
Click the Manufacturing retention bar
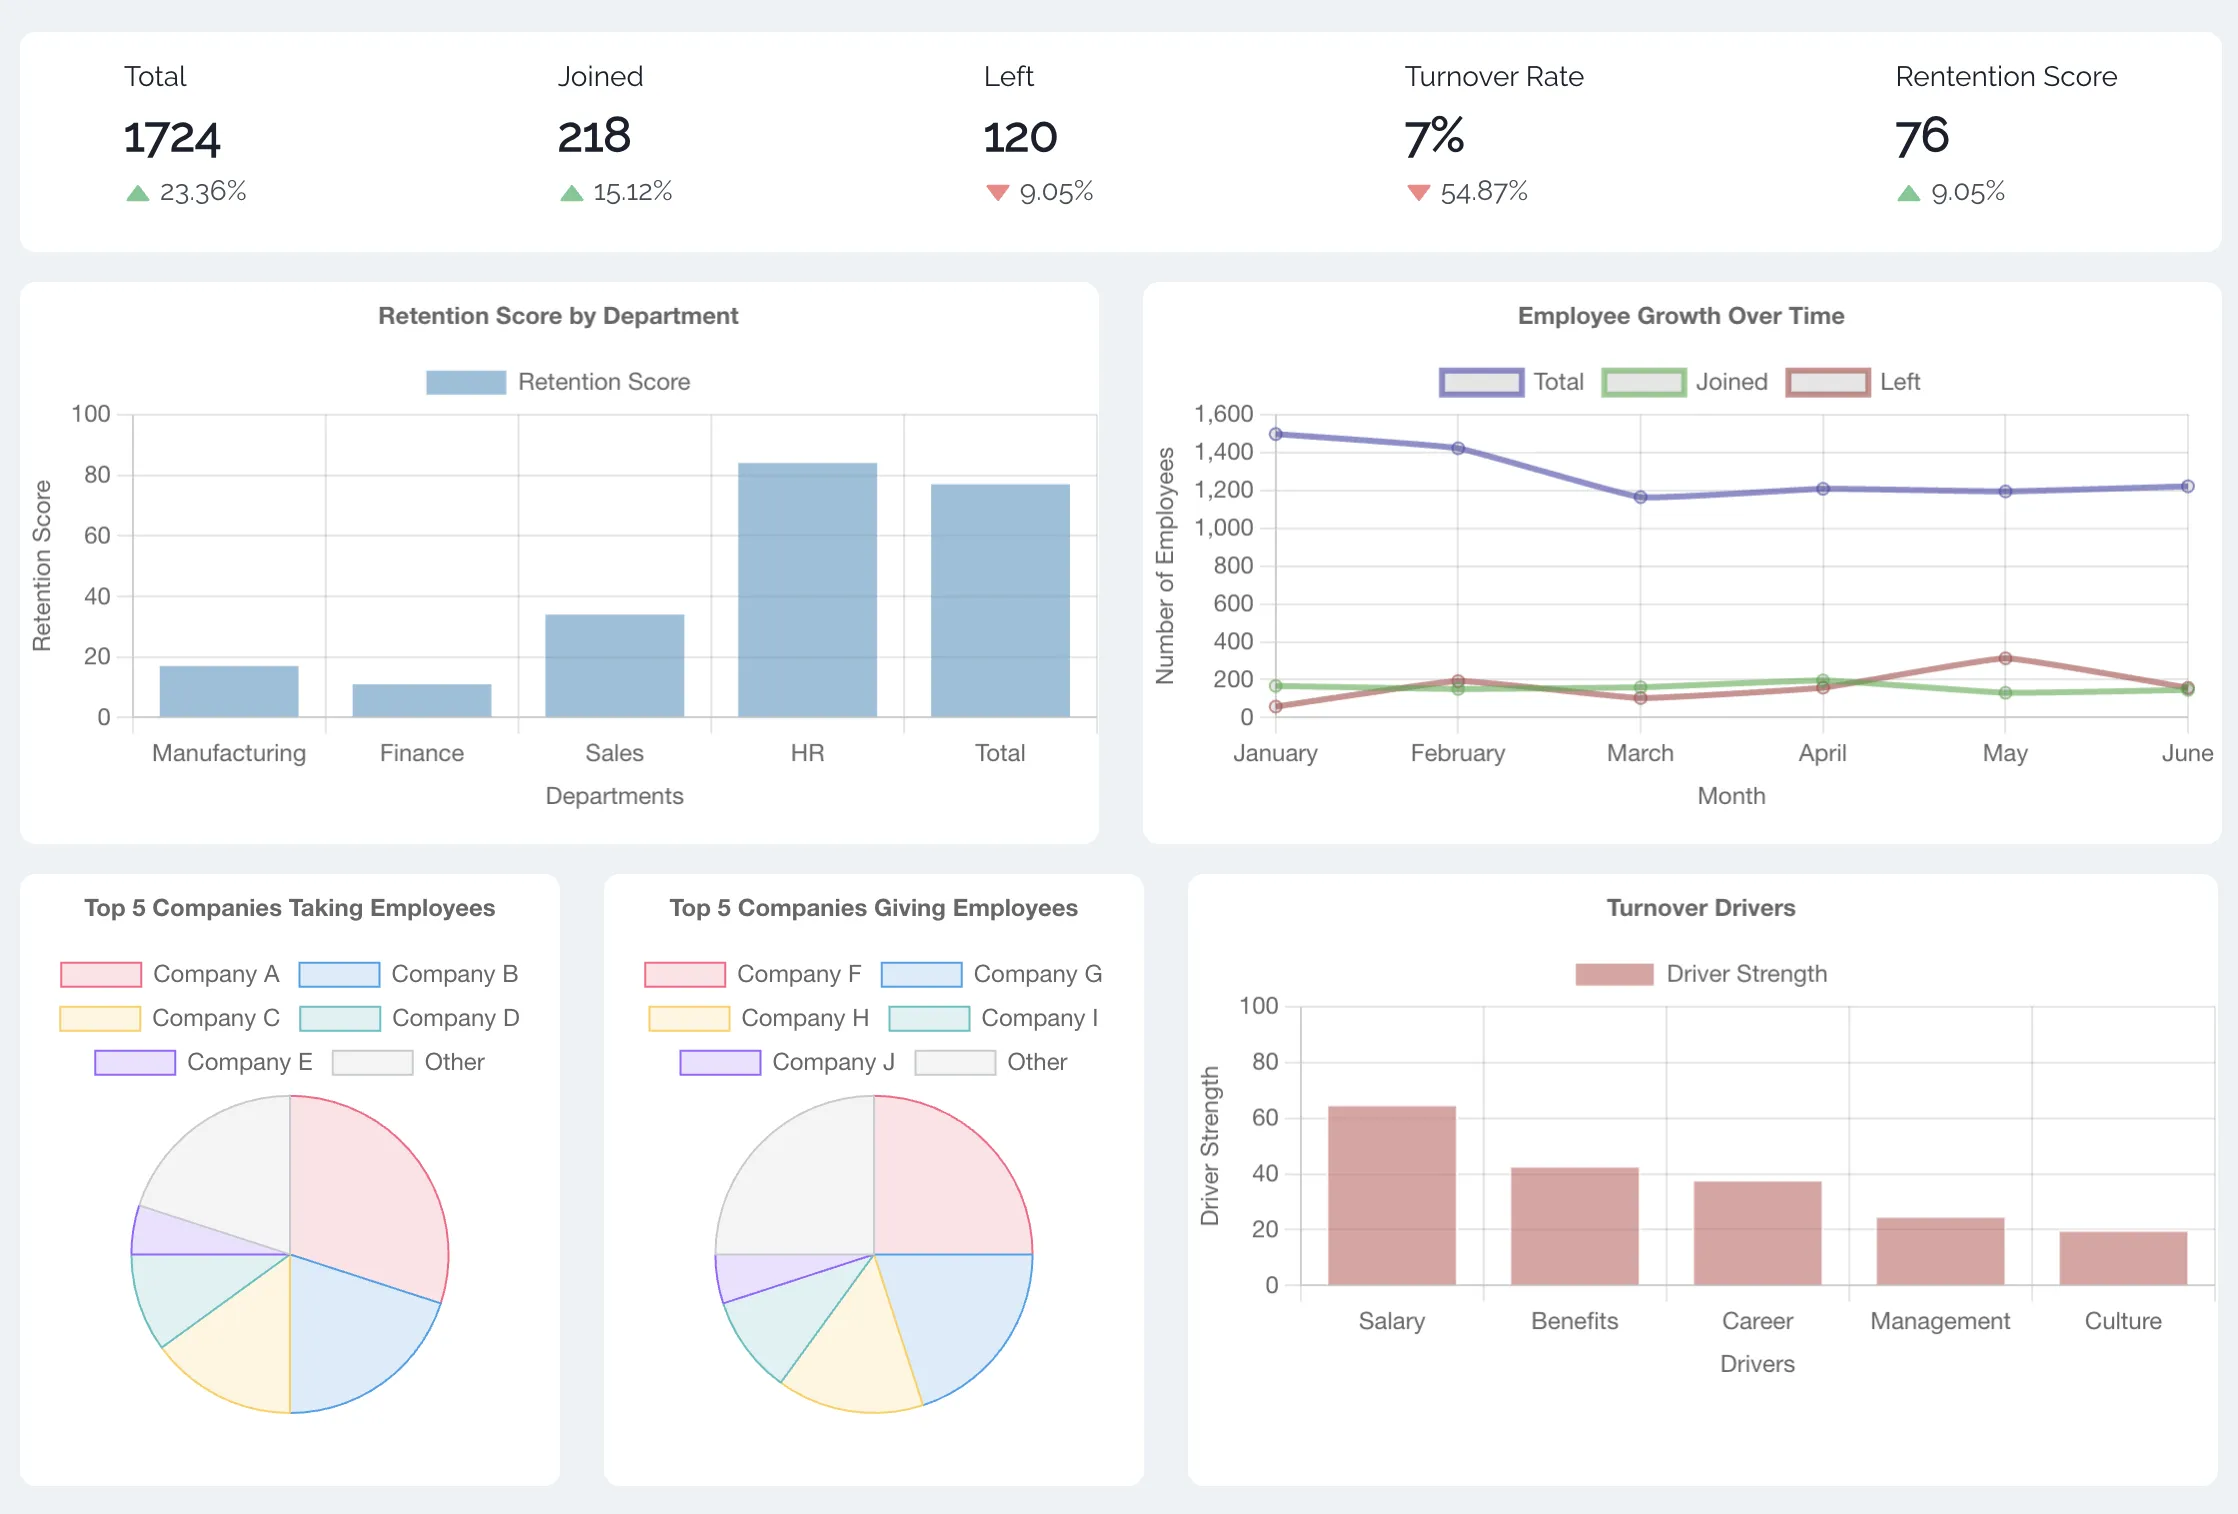click(229, 691)
